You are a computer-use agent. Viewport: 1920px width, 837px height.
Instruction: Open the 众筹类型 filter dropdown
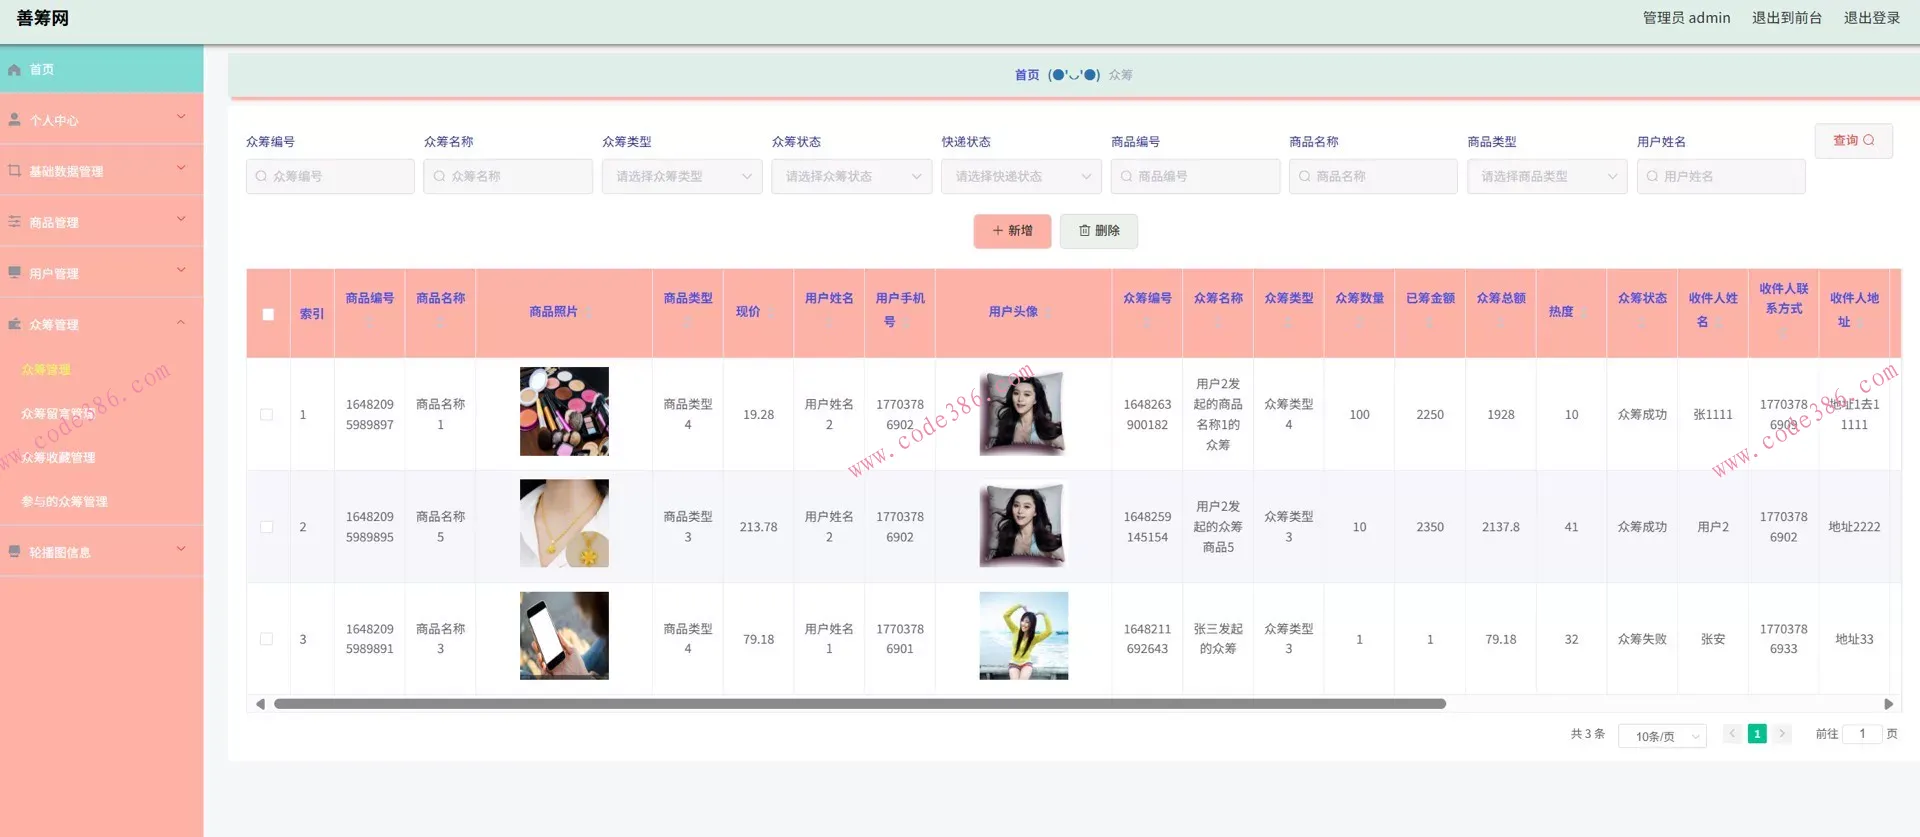[682, 176]
